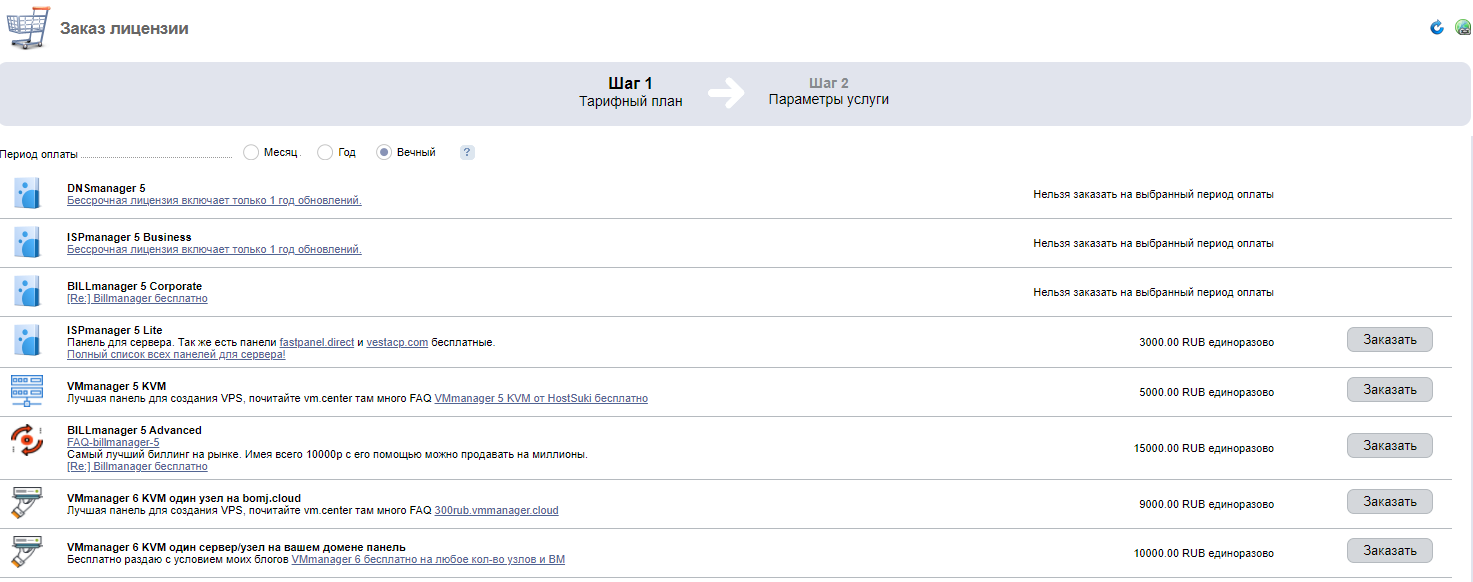Click the ISPmanager 5 Lite product icon
Screen dimensions: 1473x582
click(x=27, y=341)
